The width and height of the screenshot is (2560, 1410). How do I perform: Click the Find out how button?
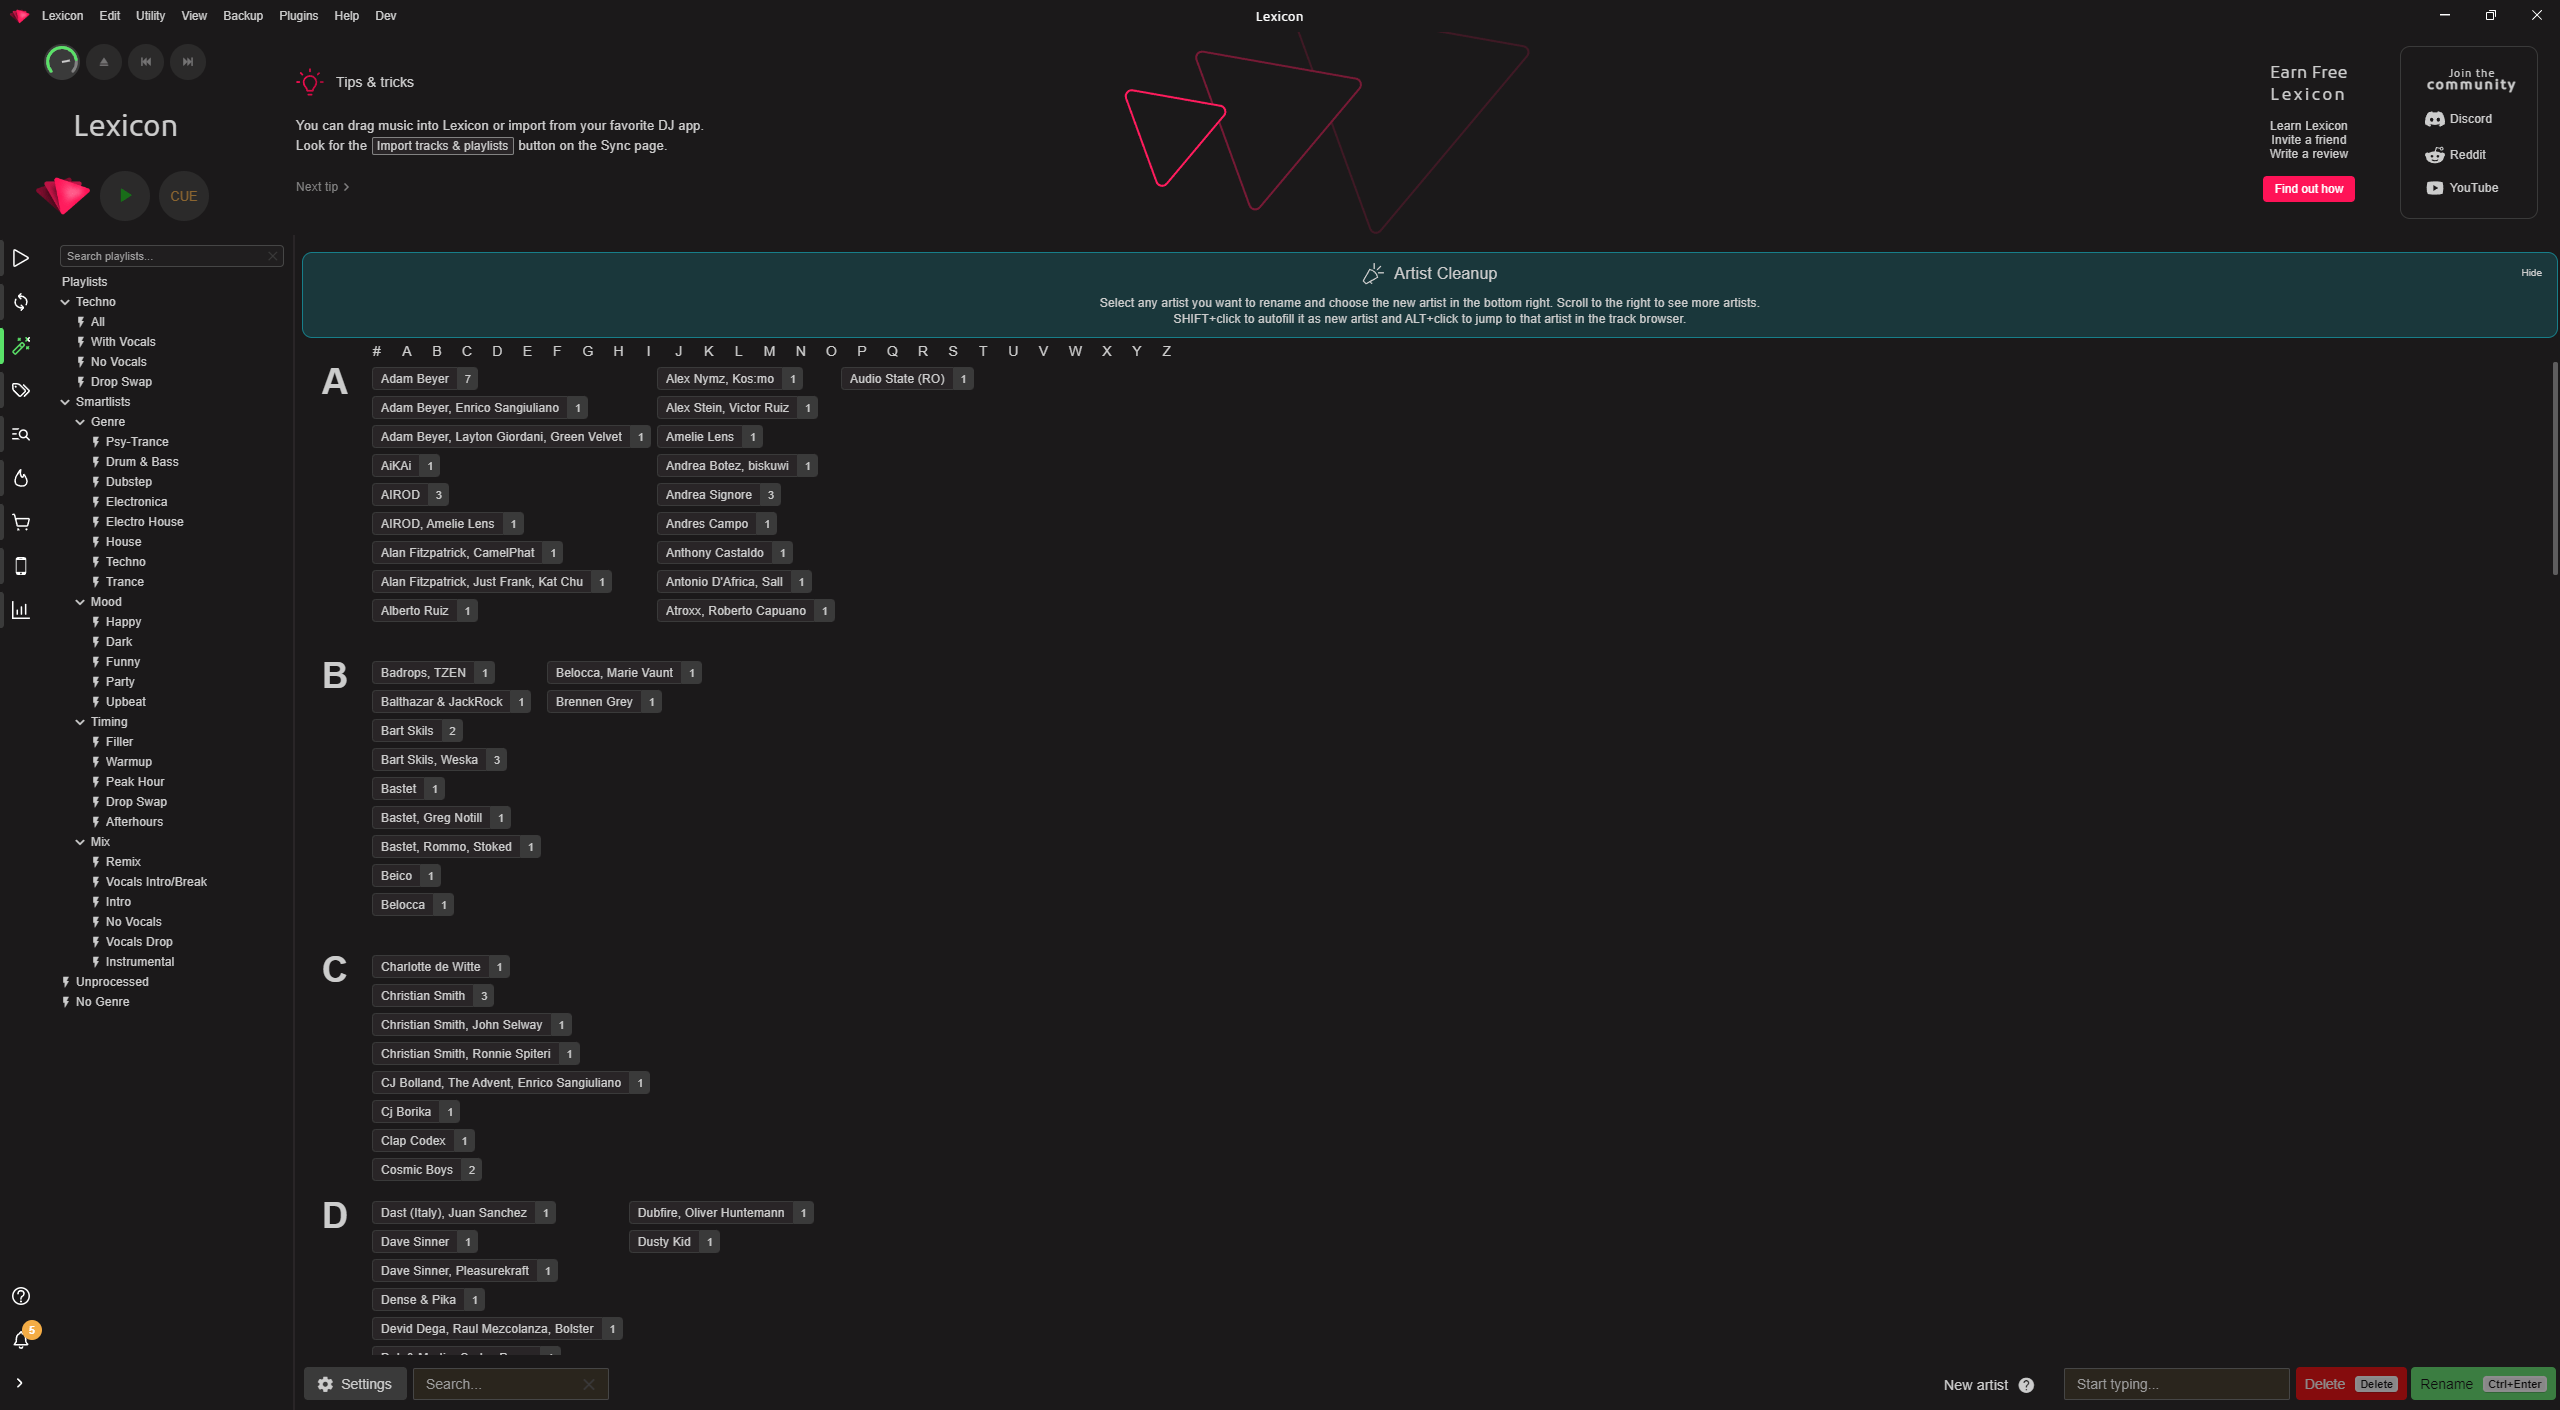click(x=2308, y=188)
